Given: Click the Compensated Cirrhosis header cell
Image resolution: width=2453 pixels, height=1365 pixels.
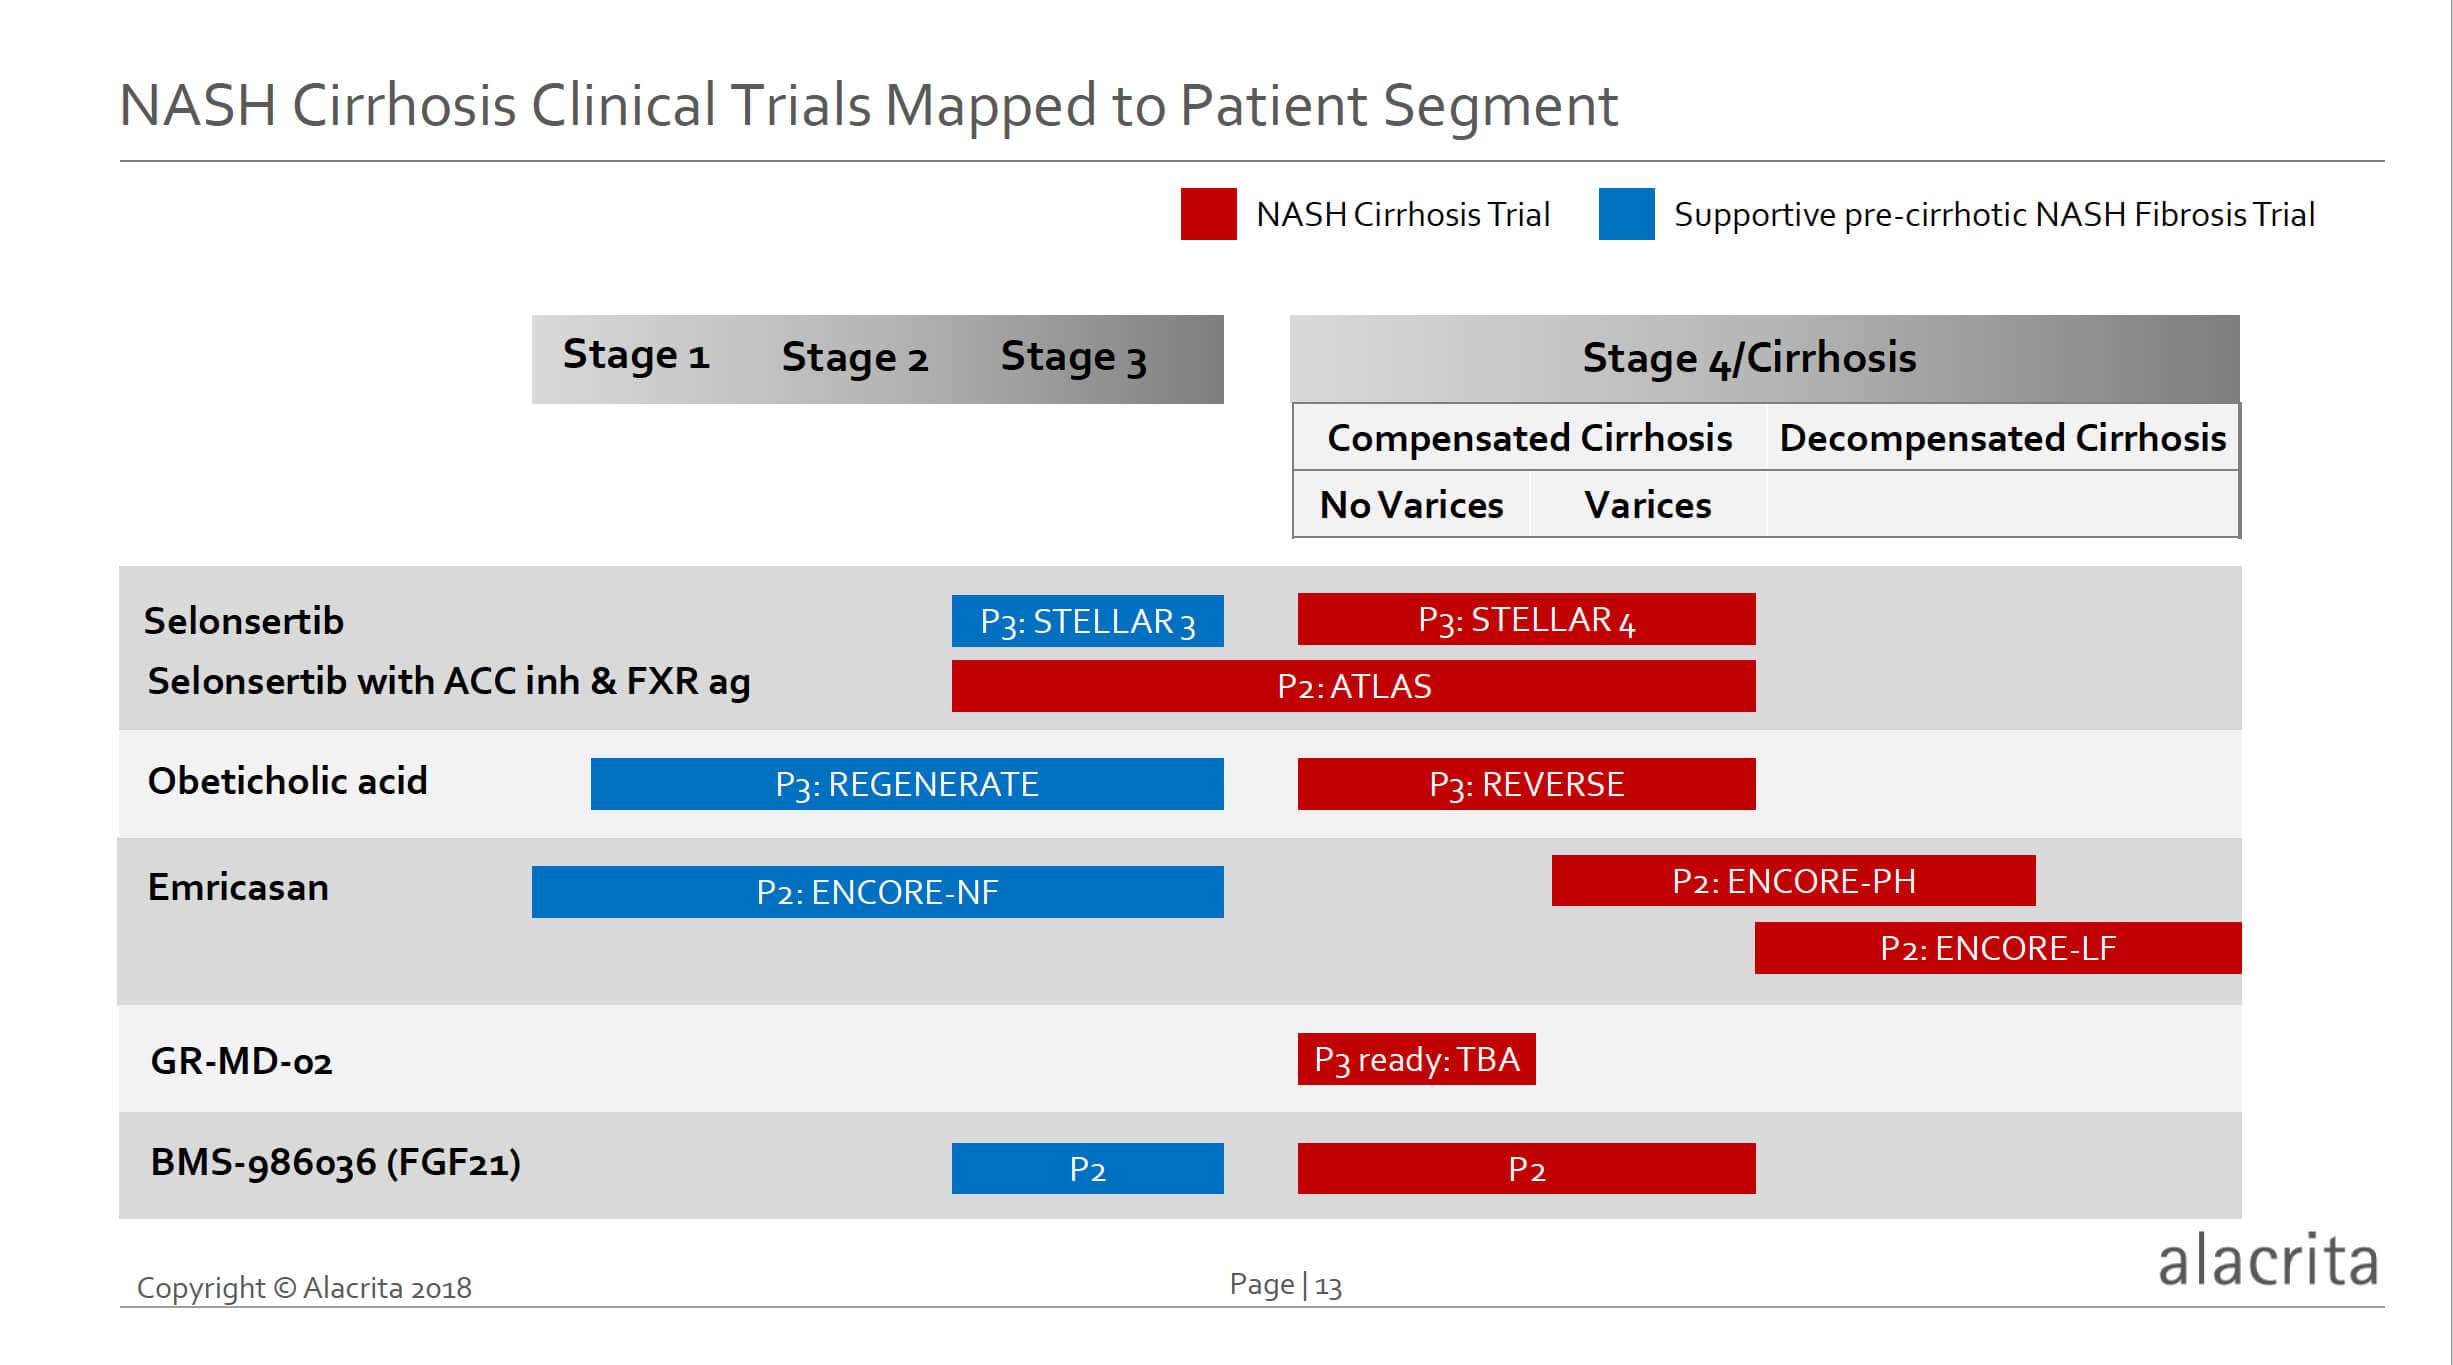Looking at the screenshot, I should point(1529,437).
